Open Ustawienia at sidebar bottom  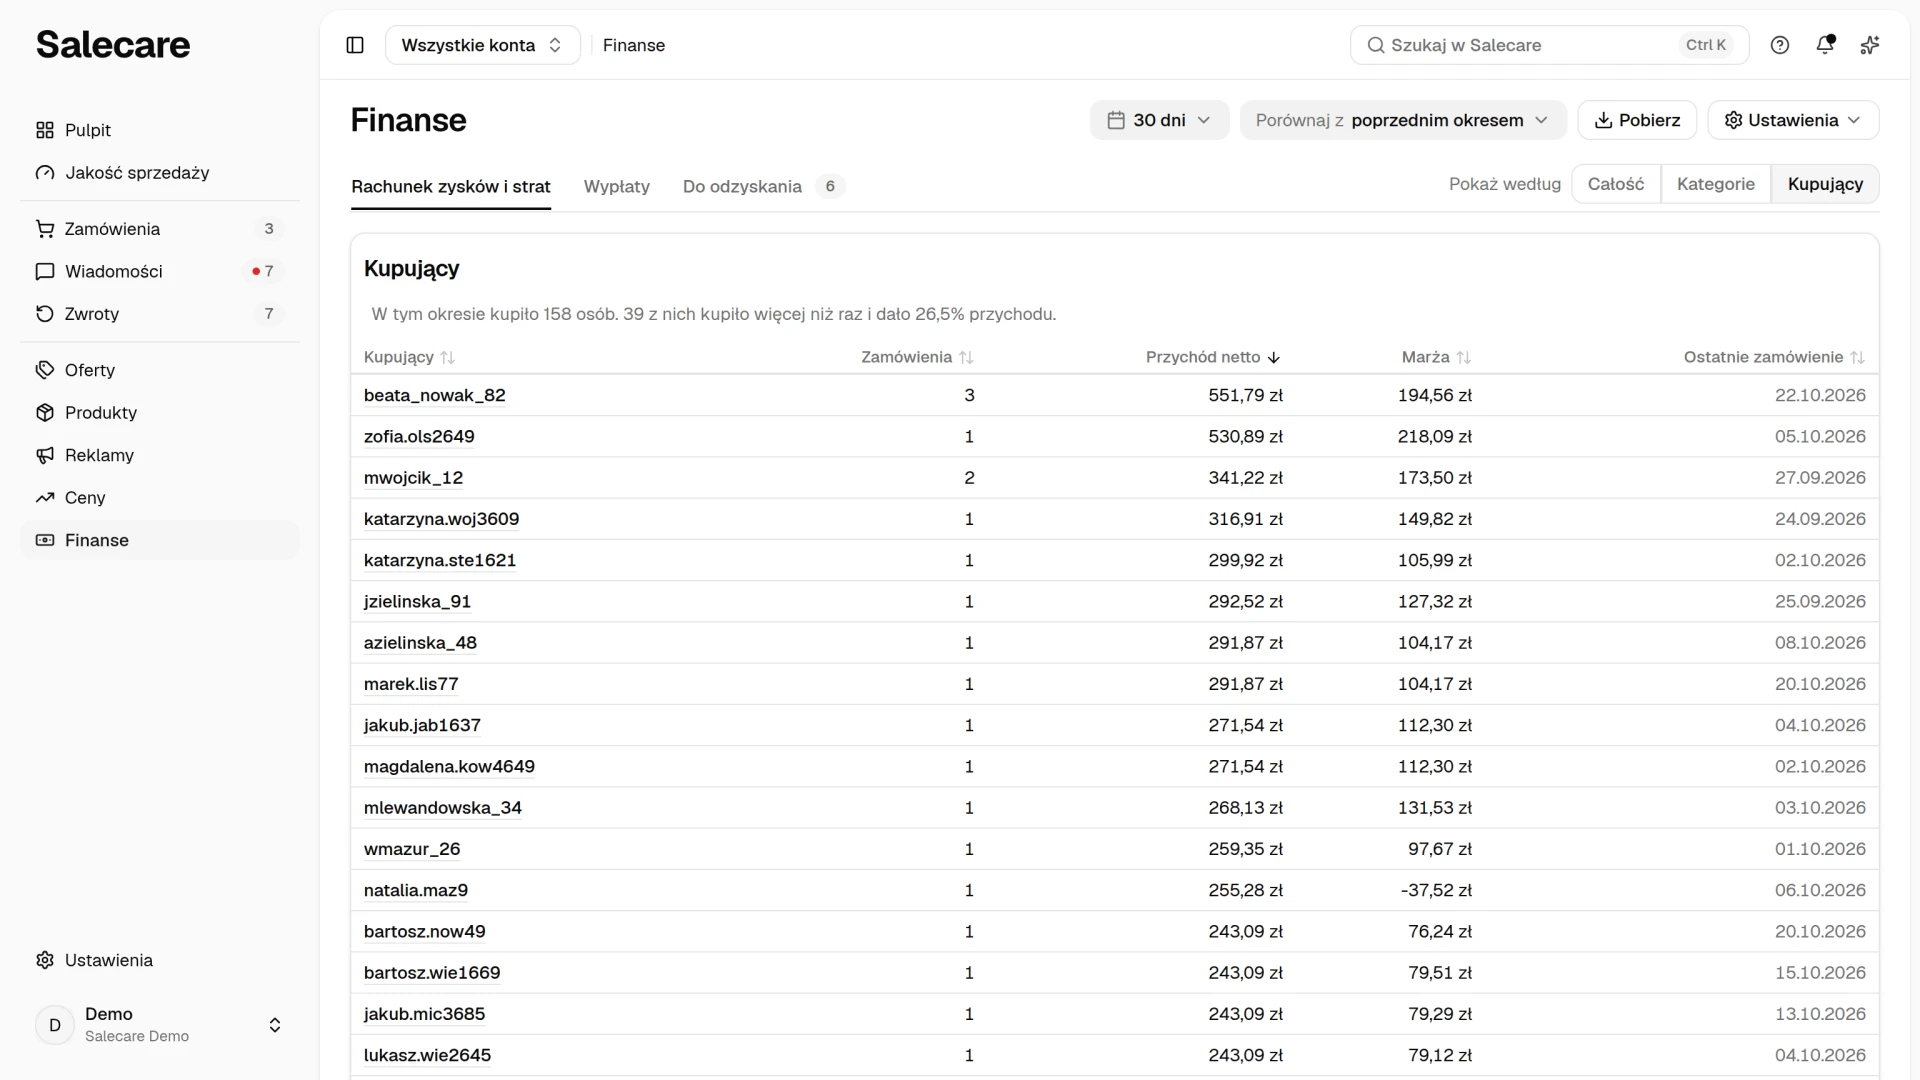(x=160, y=960)
